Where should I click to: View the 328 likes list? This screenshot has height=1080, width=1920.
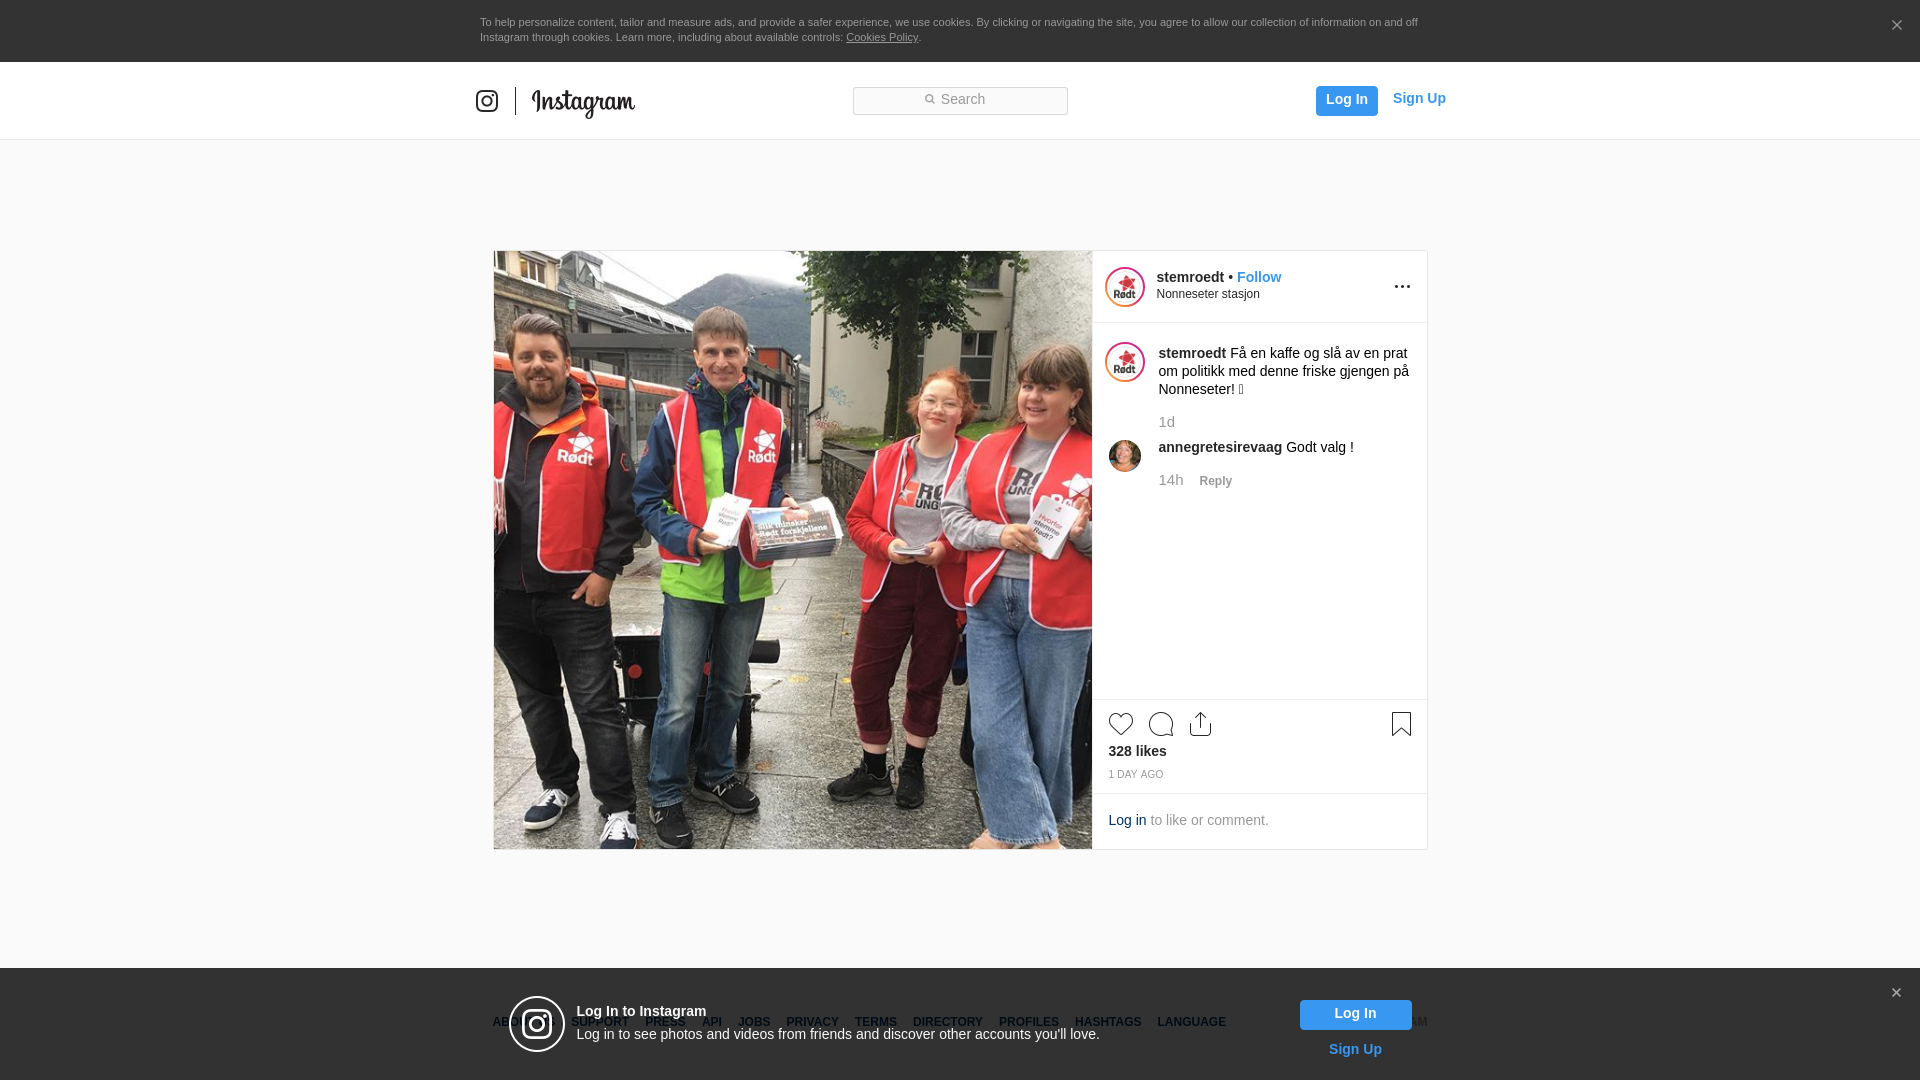pyautogui.click(x=1137, y=752)
